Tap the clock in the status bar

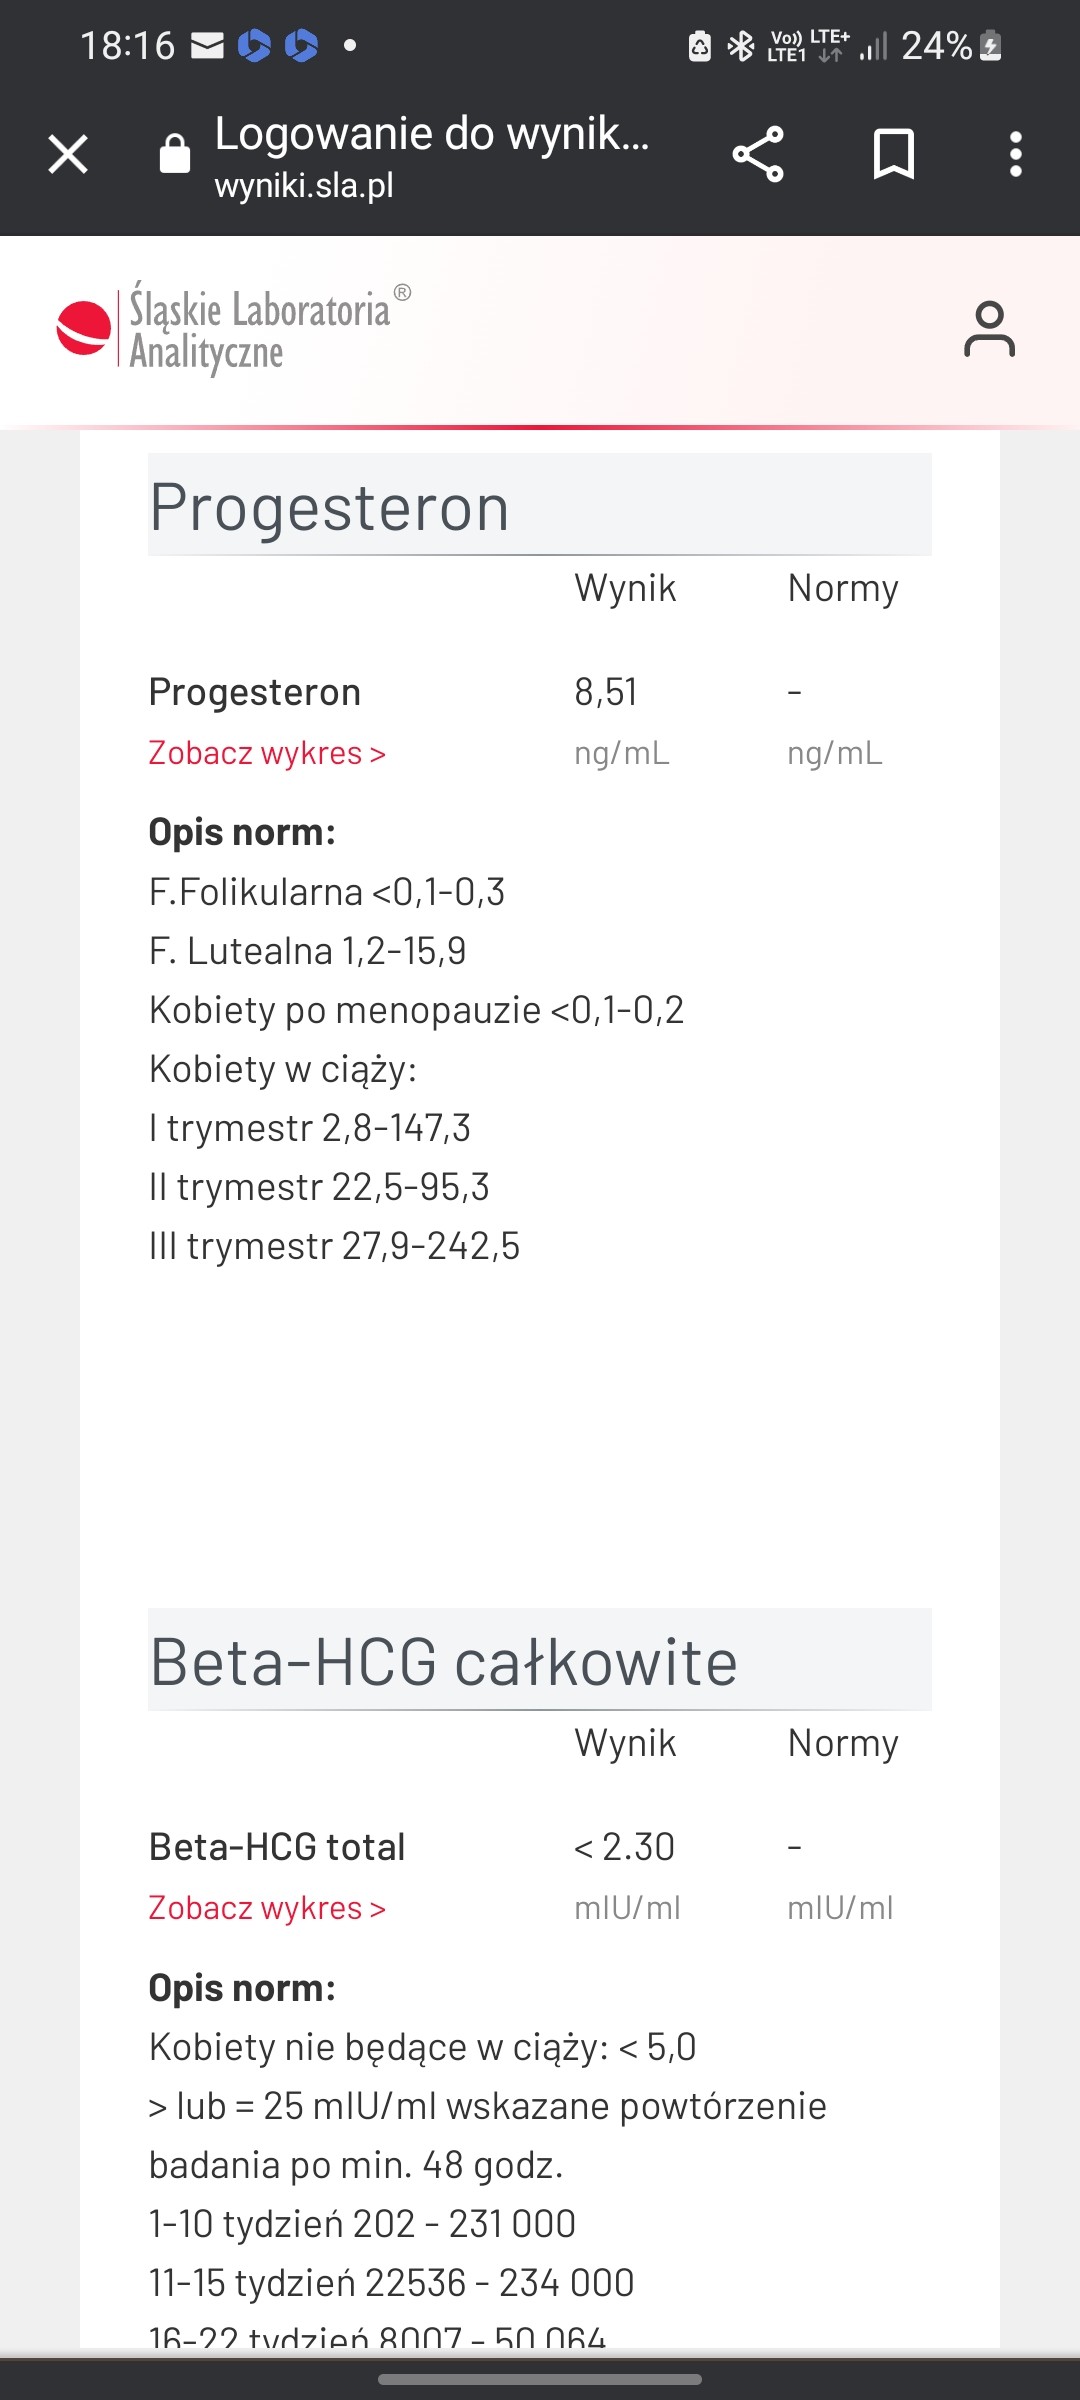(x=128, y=46)
